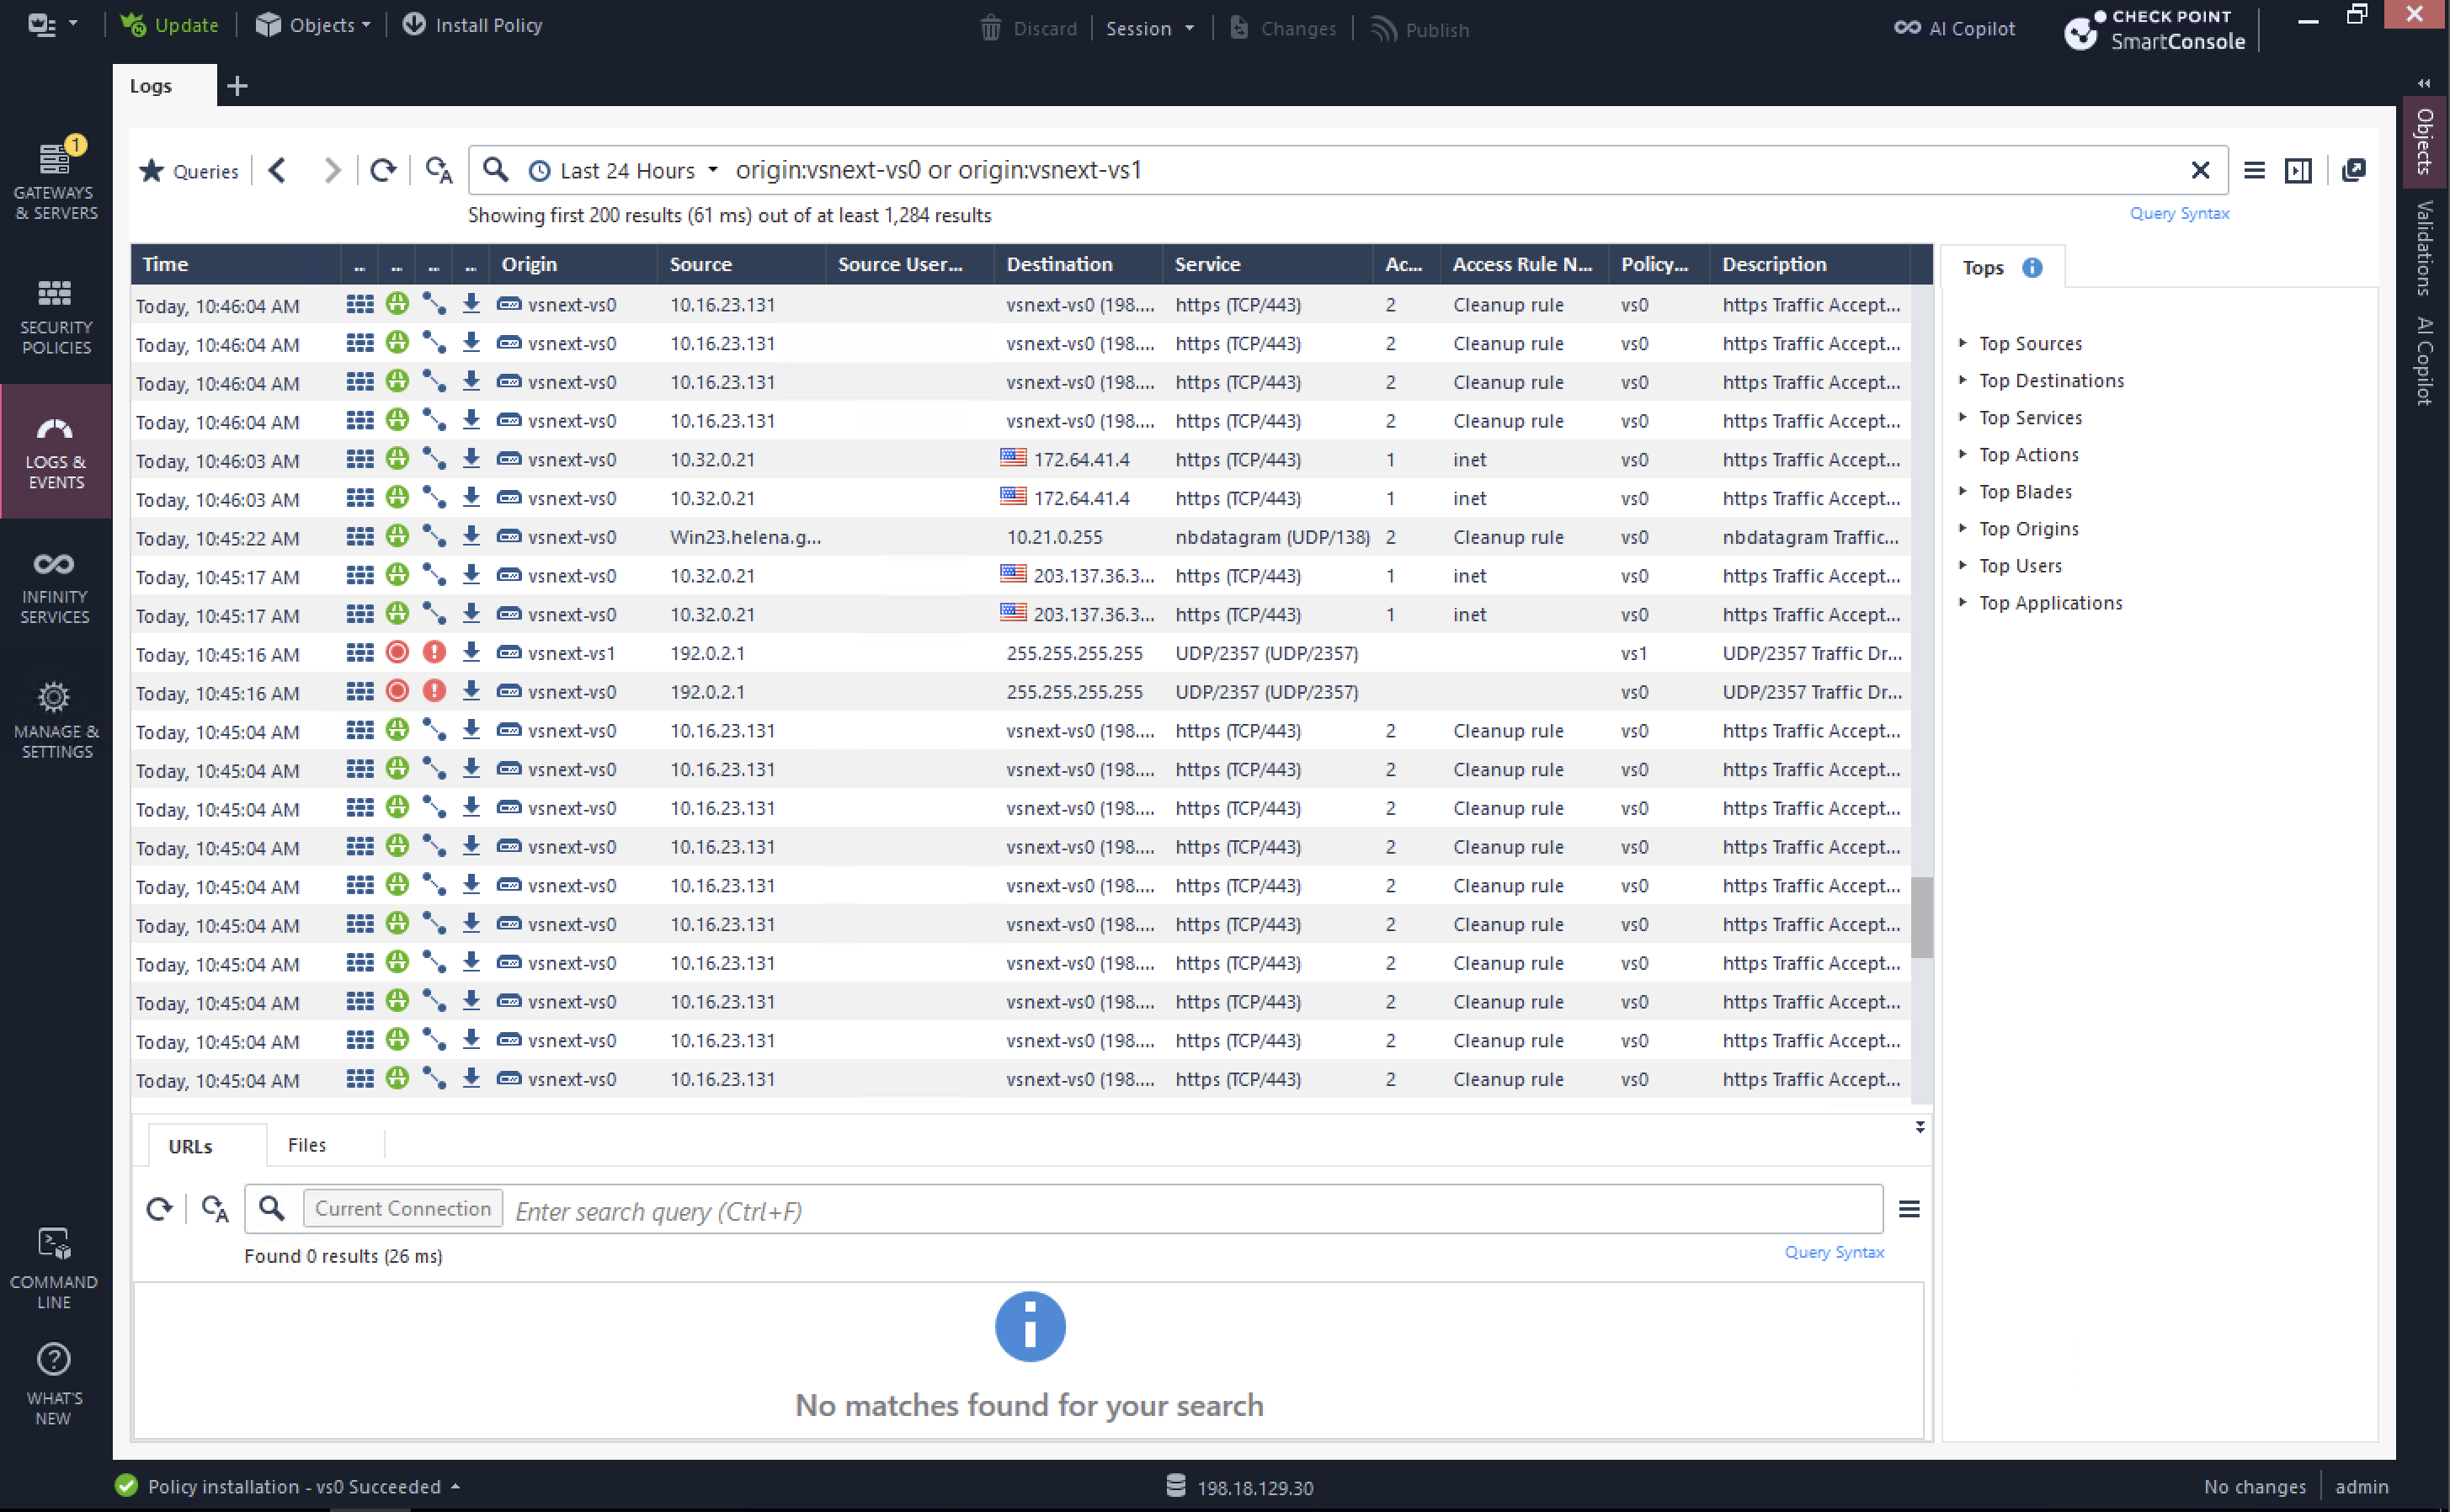This screenshot has height=1512, width=2450.
Task: Open the top Query Syntax link
Action: click(x=2178, y=213)
